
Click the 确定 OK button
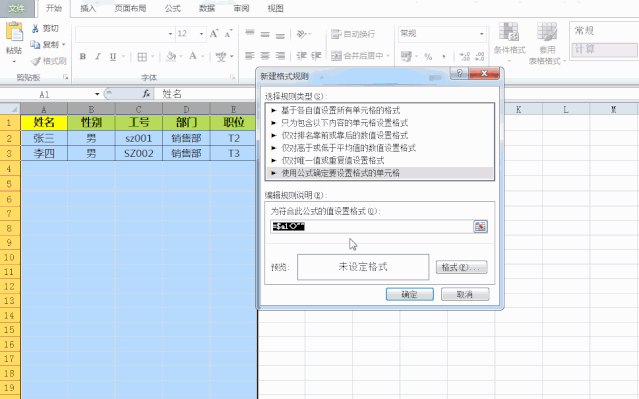410,295
